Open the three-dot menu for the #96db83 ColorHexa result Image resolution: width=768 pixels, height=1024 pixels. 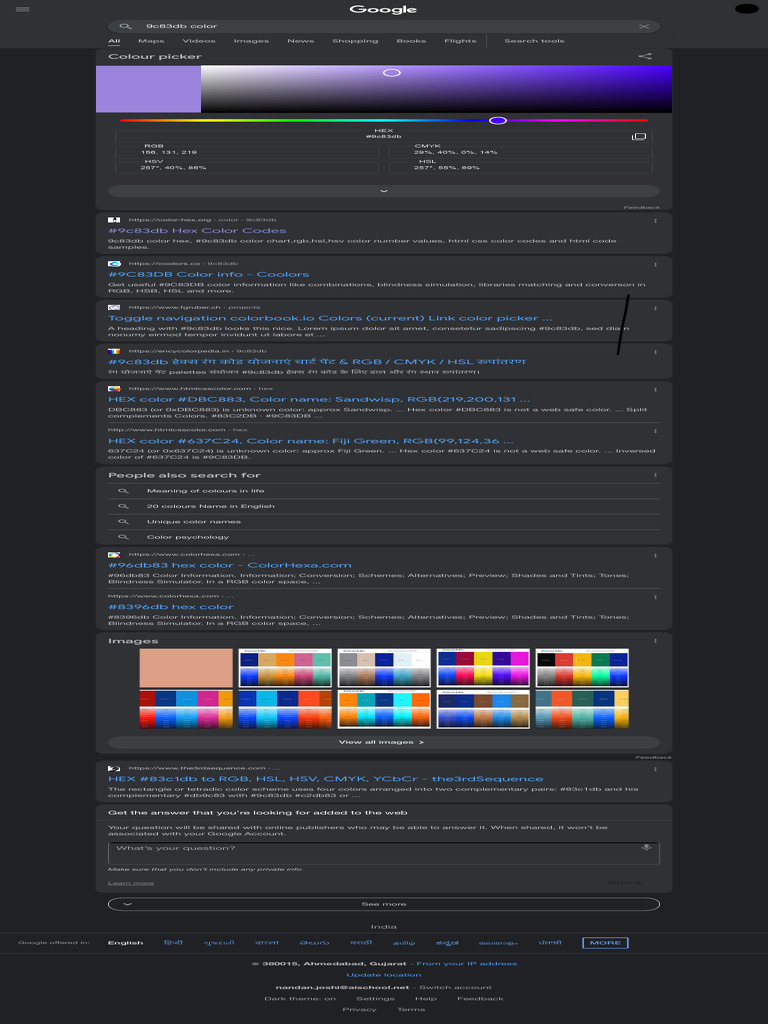tap(655, 555)
